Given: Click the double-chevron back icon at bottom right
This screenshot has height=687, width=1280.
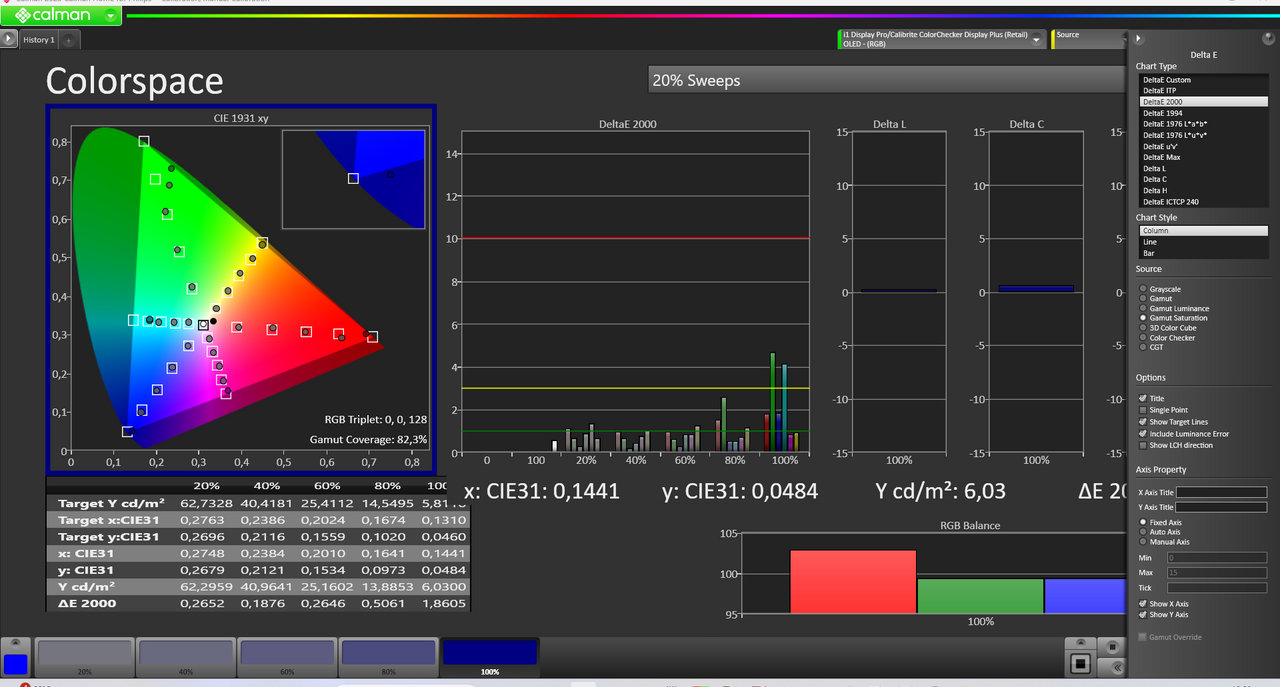Looking at the screenshot, I should 1117,666.
